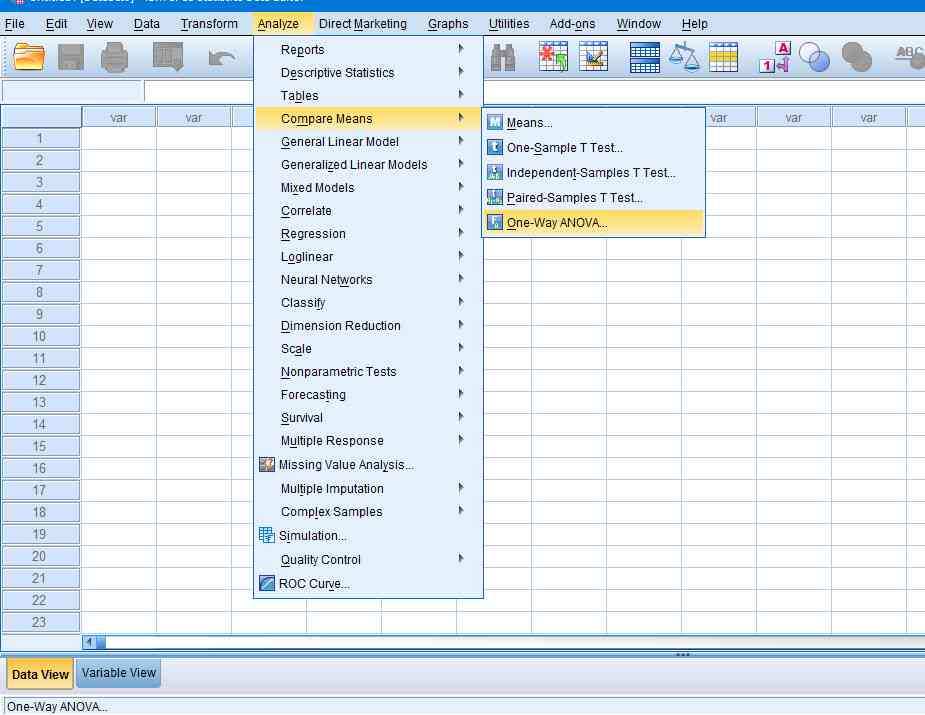Screen dimensions: 925x715
Task: Choose Multiple Response menu entry
Action: click(x=368, y=441)
